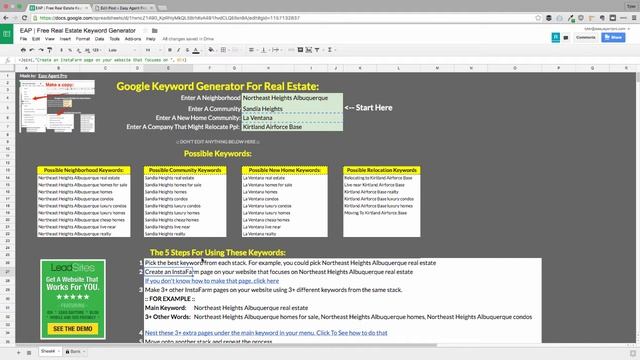
Task: Click Possible Neighborhood Keywords header
Action: point(84,170)
